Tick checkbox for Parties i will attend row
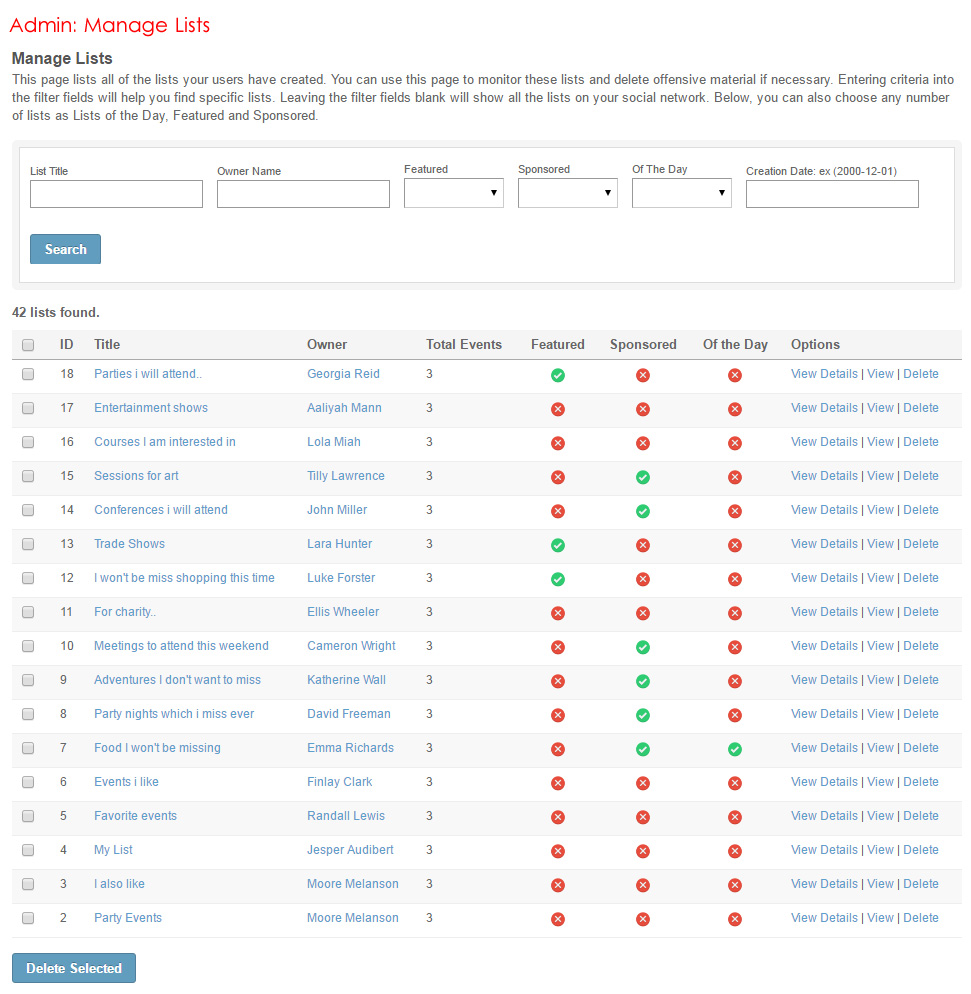Image resolution: width=971 pixels, height=994 pixels. click(28, 374)
